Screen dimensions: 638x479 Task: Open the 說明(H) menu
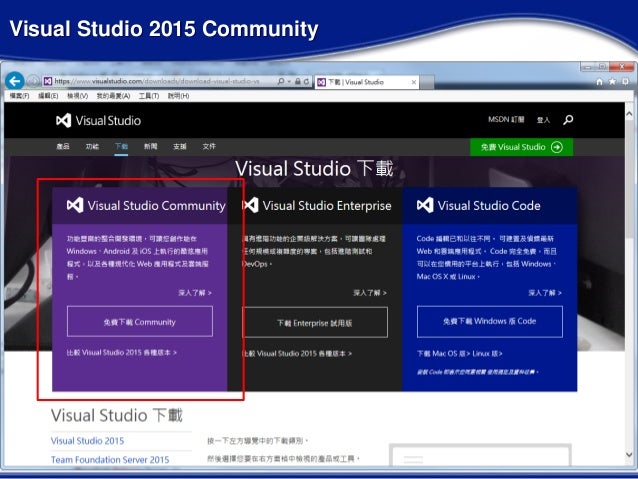[x=178, y=96]
